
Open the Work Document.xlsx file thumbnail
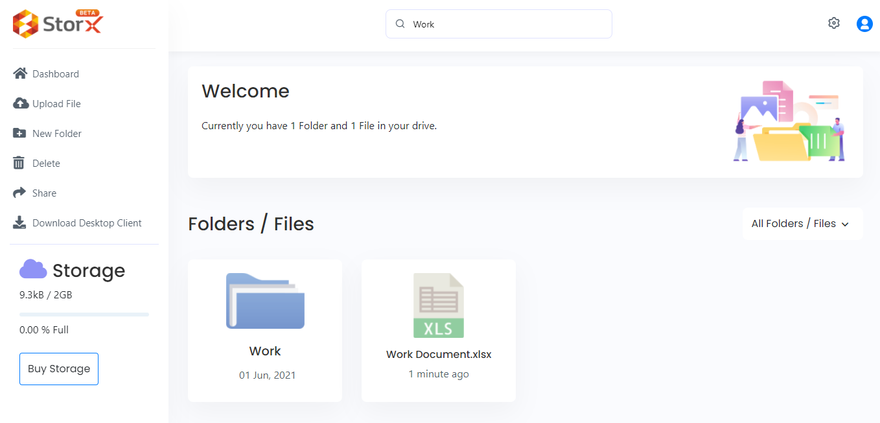[438, 306]
